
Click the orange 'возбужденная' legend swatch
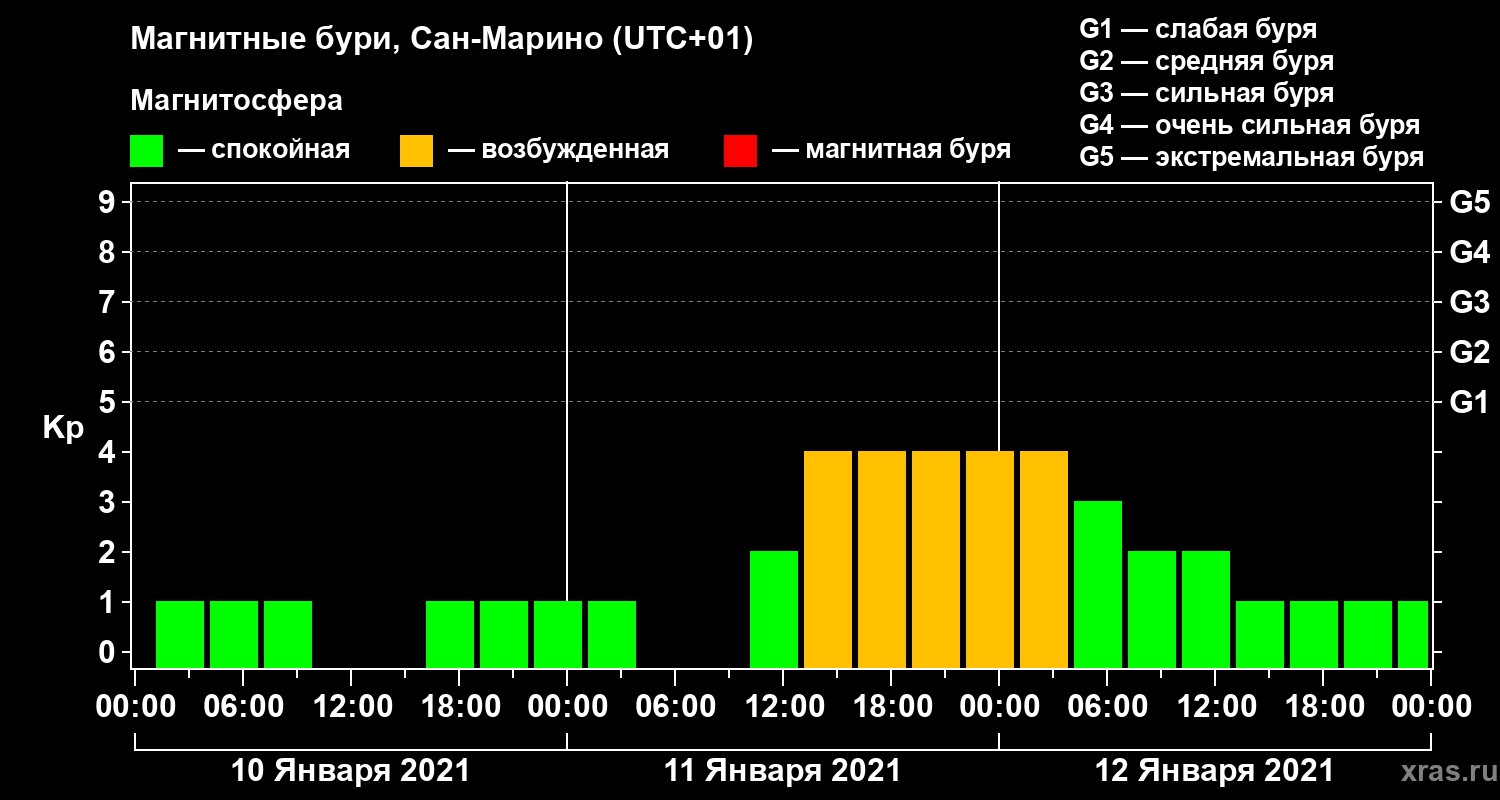(x=416, y=151)
